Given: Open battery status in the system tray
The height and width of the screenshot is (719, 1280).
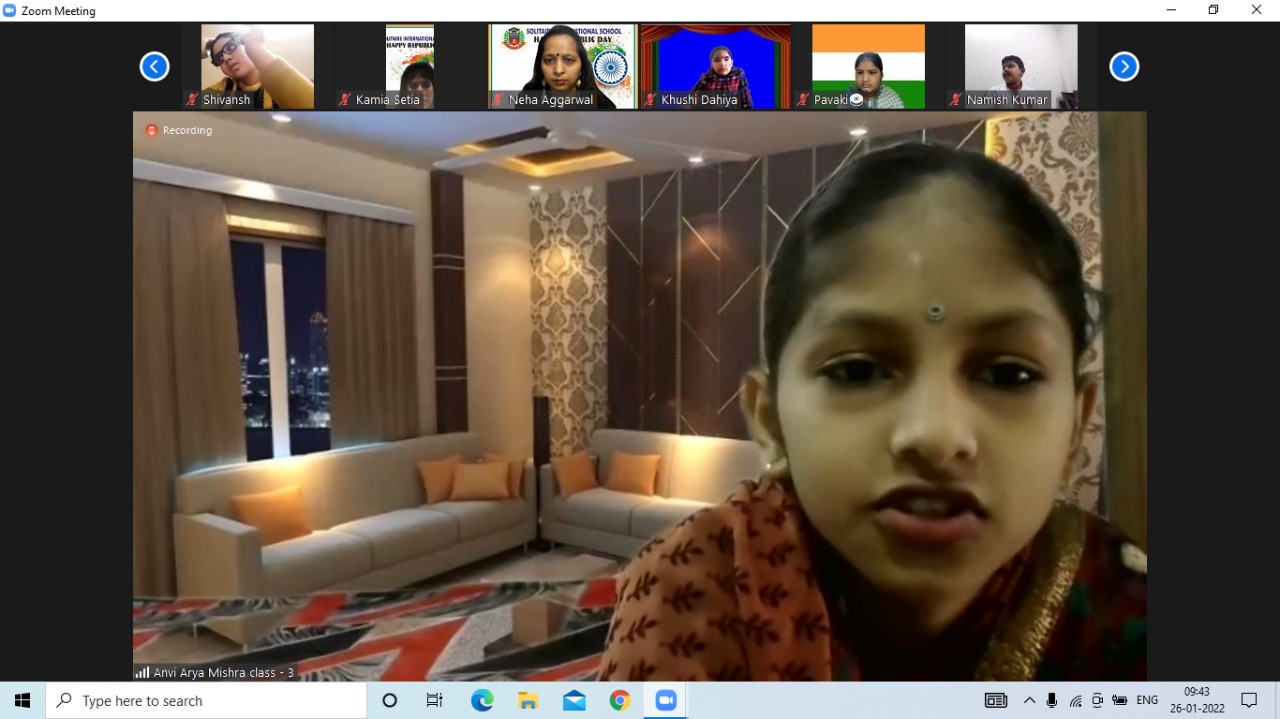Looking at the screenshot, I should pos(1120,700).
